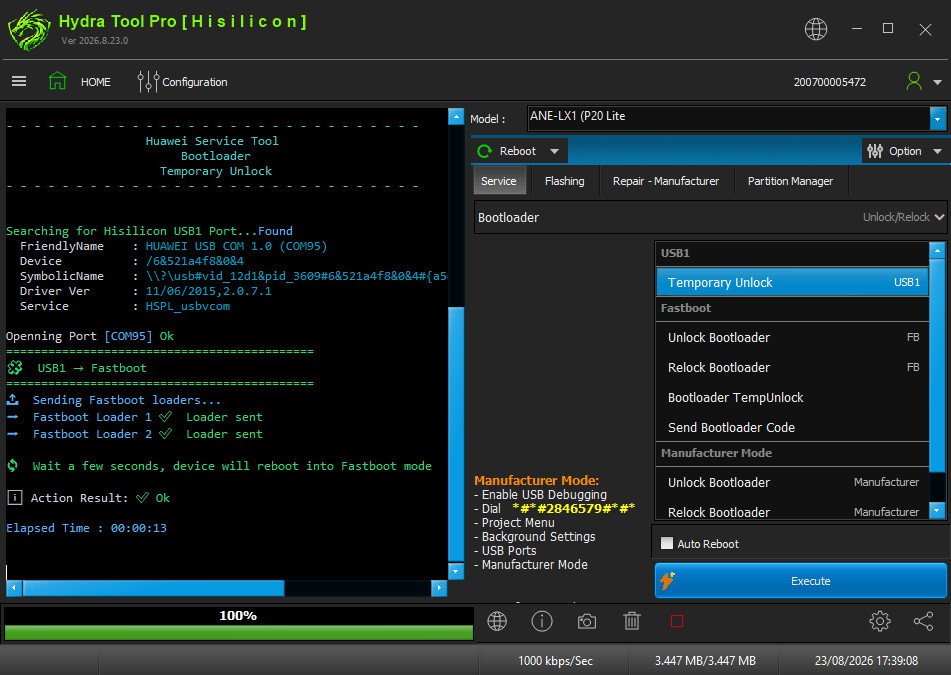
Task: Click operation list scroll down arrow
Action: pyautogui.click(x=937, y=511)
